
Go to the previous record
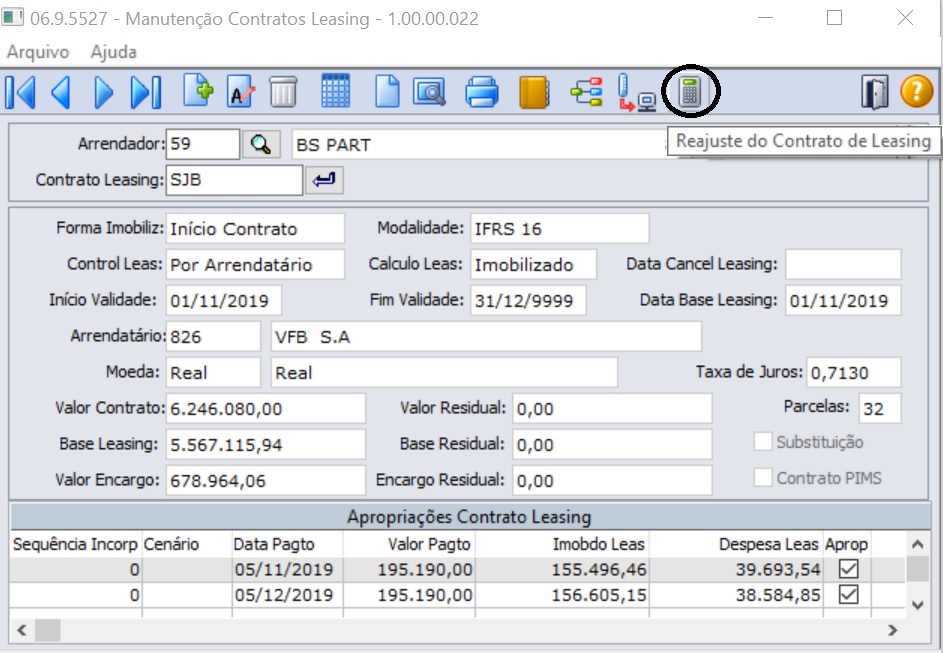tap(61, 92)
